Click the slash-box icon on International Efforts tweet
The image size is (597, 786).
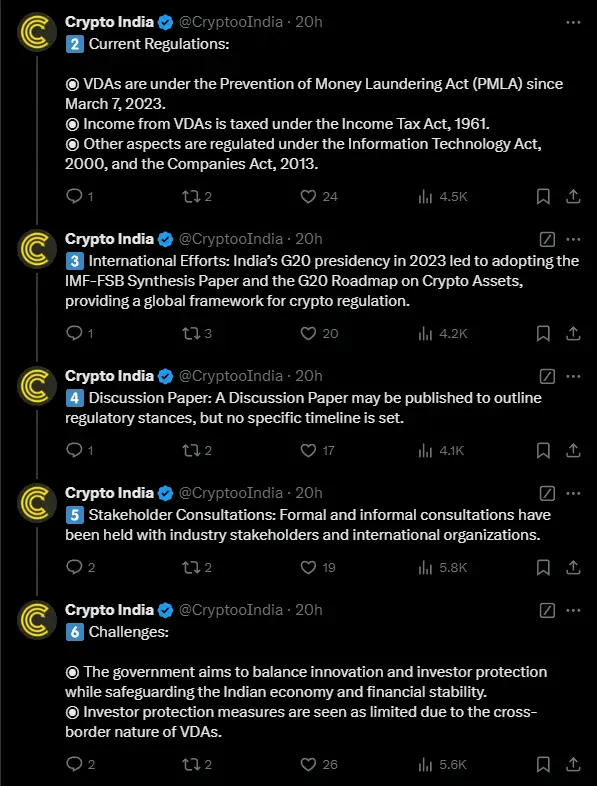(x=547, y=240)
